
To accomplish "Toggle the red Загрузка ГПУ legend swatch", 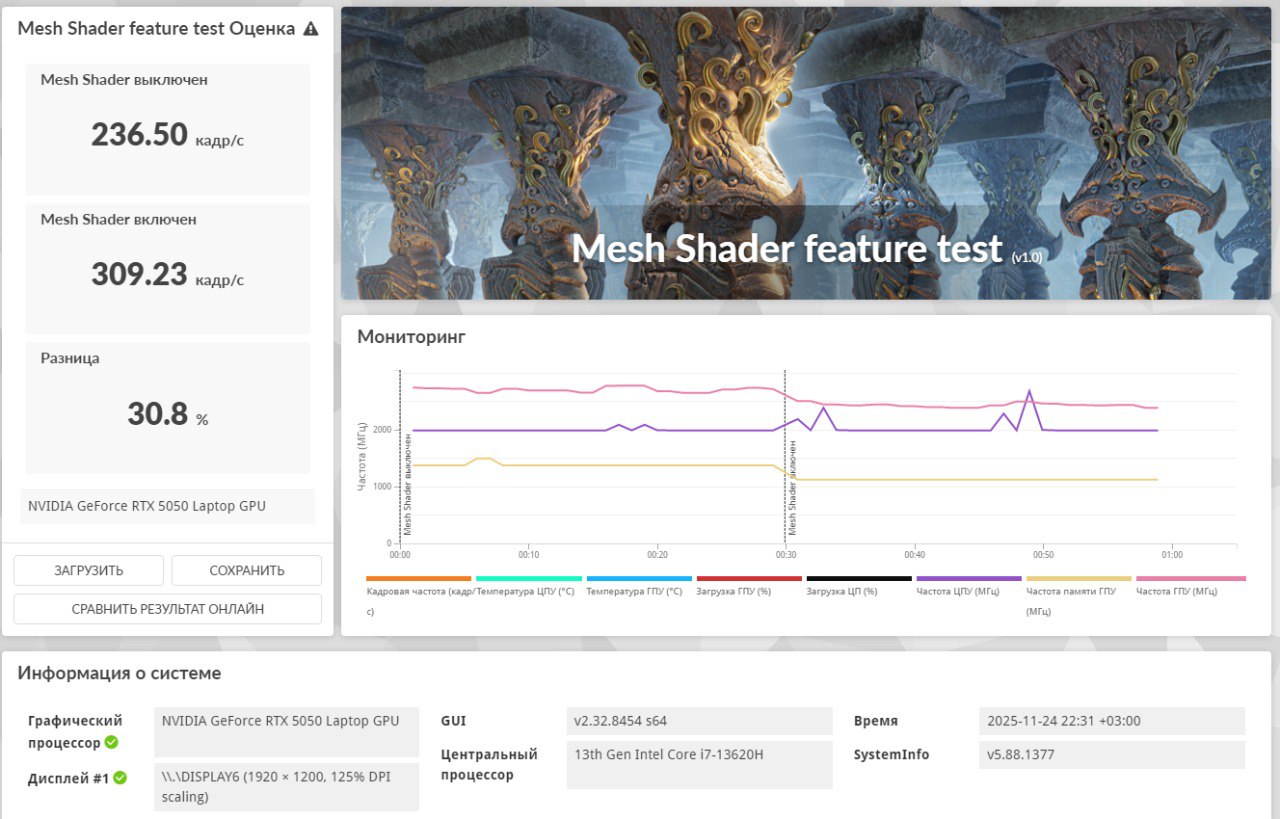I will [x=749, y=578].
